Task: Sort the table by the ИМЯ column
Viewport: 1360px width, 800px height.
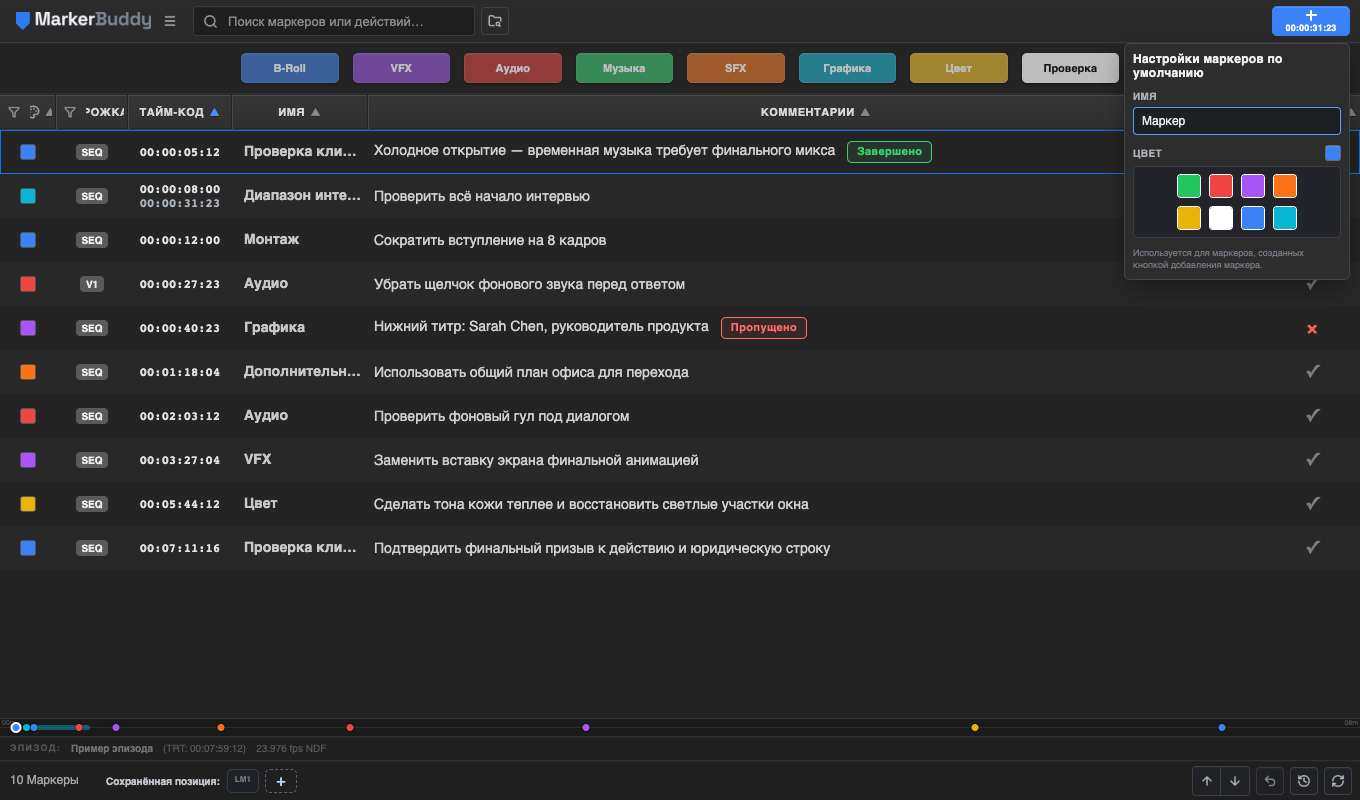Action: pos(300,112)
